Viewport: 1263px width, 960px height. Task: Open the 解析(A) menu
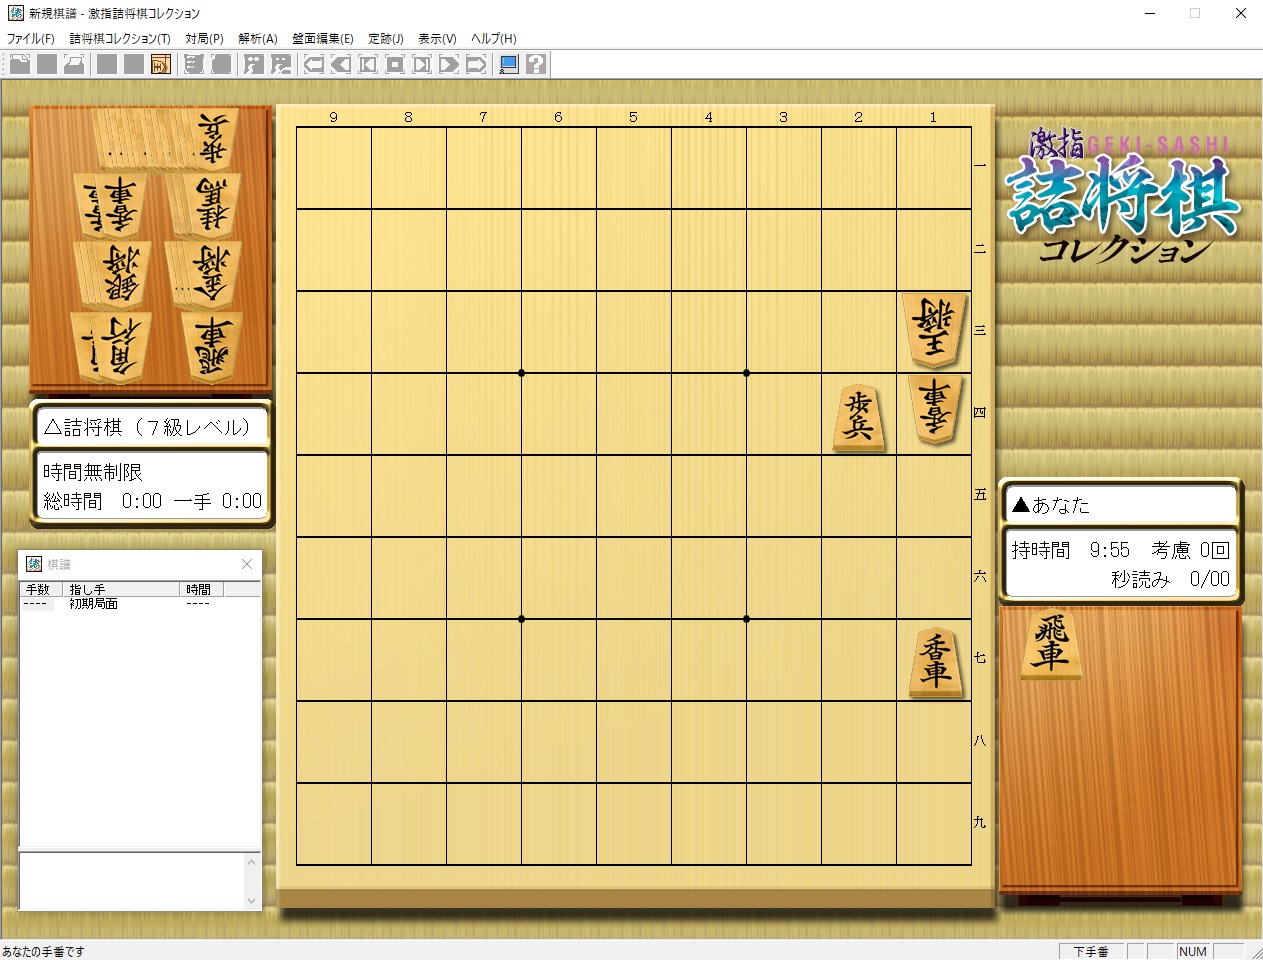click(x=257, y=39)
